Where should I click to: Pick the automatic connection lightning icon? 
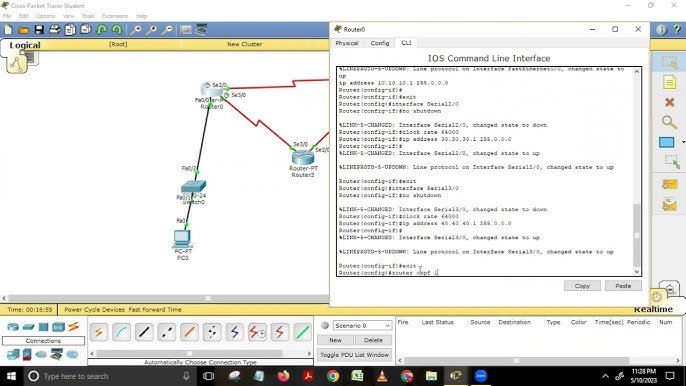(x=98, y=332)
